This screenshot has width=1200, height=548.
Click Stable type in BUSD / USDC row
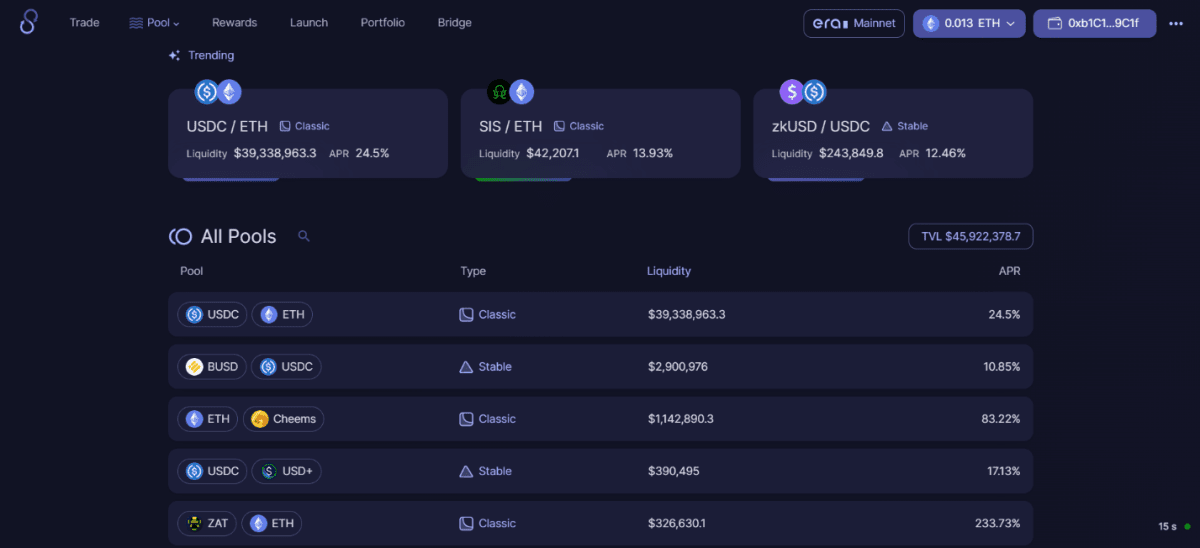click(x=485, y=367)
